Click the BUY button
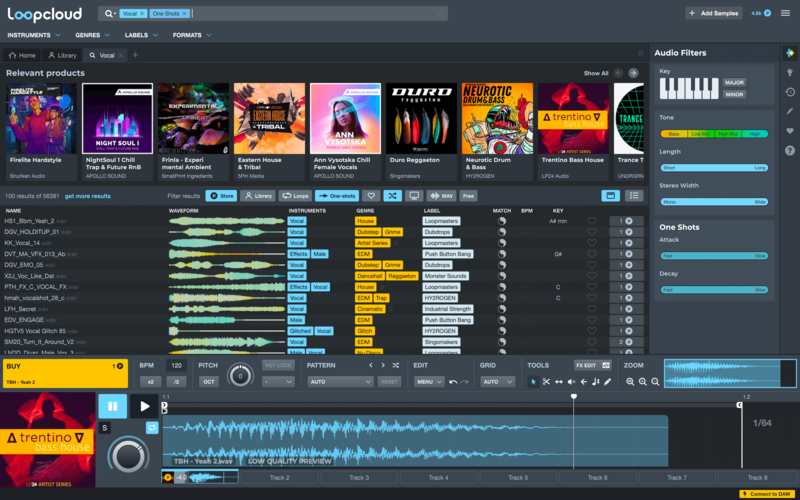Viewport: 800px width, 500px height. coord(65,373)
